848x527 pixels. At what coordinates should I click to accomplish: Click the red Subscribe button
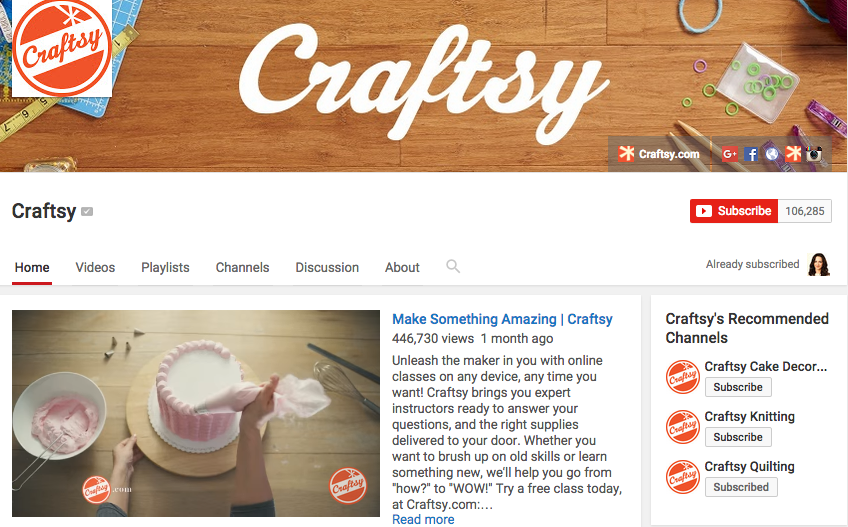click(x=734, y=211)
